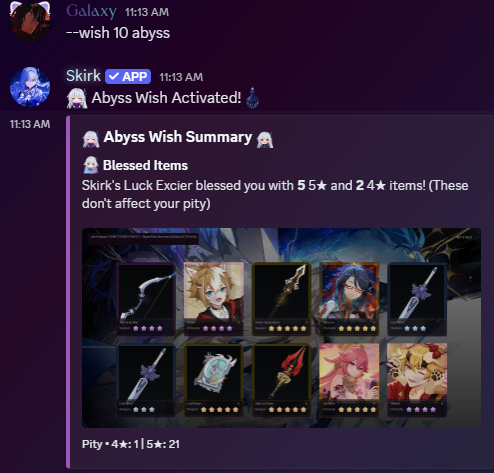
Task: Open Galaxy username profile
Action: (x=91, y=12)
